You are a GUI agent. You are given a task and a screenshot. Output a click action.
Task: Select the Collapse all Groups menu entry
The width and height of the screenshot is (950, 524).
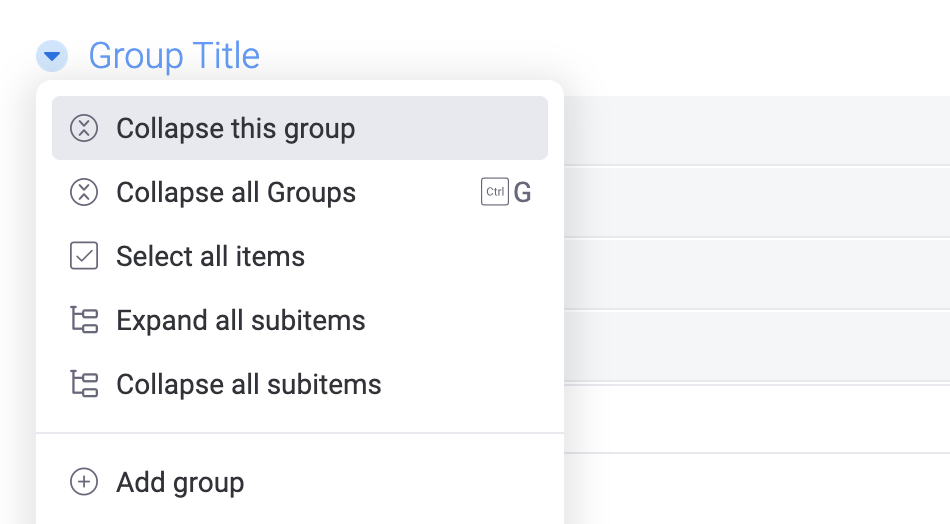click(x=236, y=193)
